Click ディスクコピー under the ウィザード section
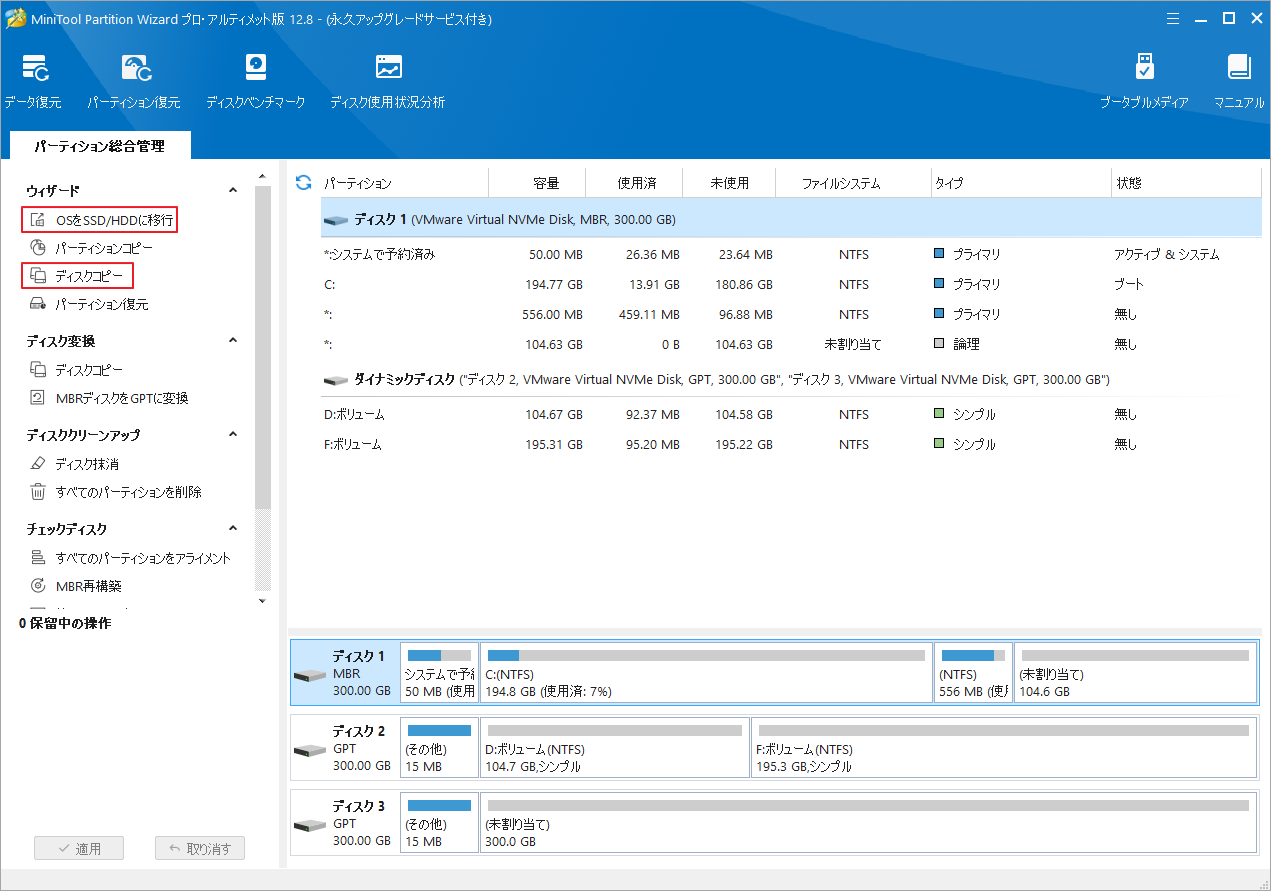The height and width of the screenshot is (891, 1271). click(x=78, y=275)
